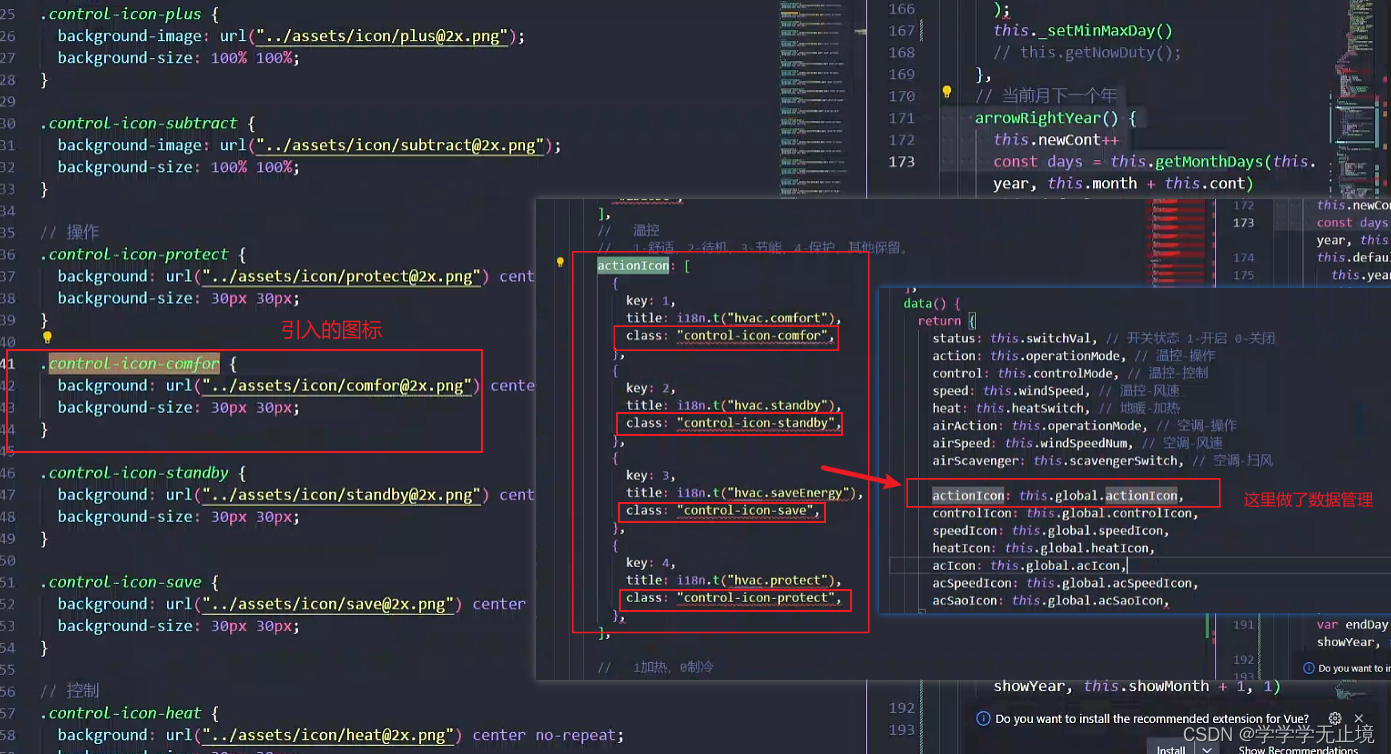Click 'actionIcon: [' array declaration
Screen dimensions: 1391x754
643,265
